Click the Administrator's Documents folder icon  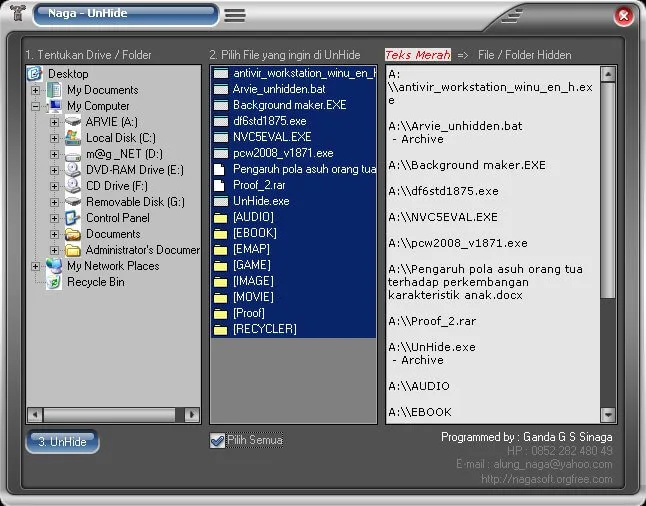(73, 250)
